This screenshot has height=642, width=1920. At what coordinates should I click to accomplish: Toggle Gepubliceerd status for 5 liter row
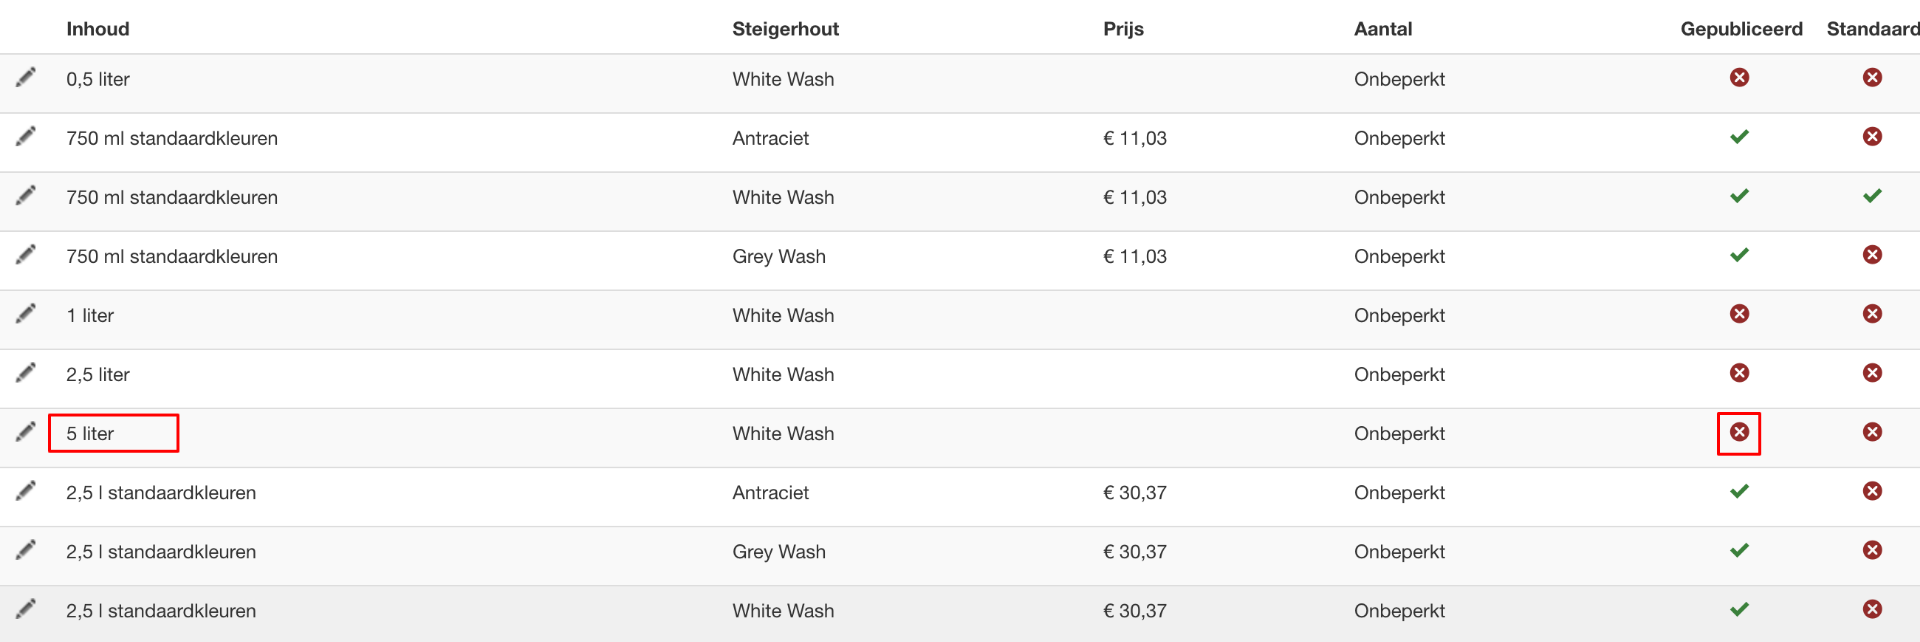(x=1740, y=432)
